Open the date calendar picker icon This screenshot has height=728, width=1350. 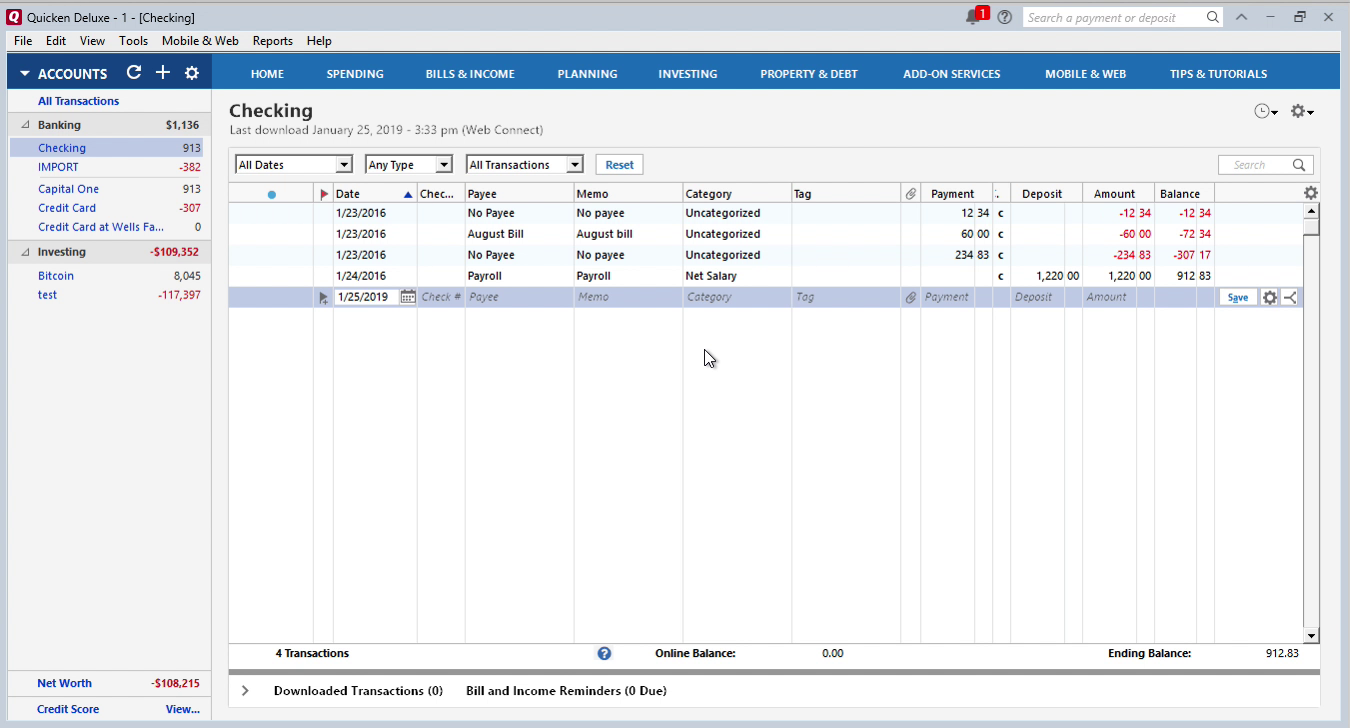[x=407, y=297]
